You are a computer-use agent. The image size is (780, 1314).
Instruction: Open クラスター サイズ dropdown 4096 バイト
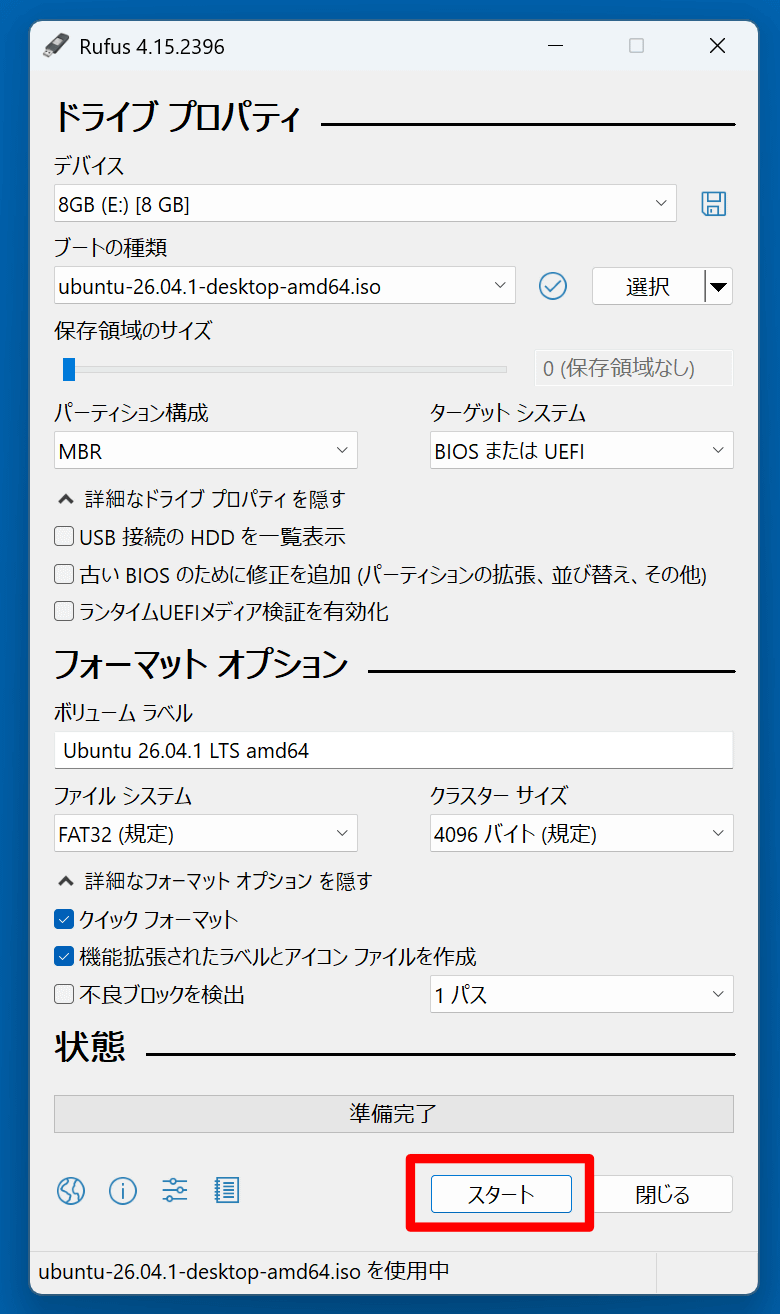tap(581, 833)
